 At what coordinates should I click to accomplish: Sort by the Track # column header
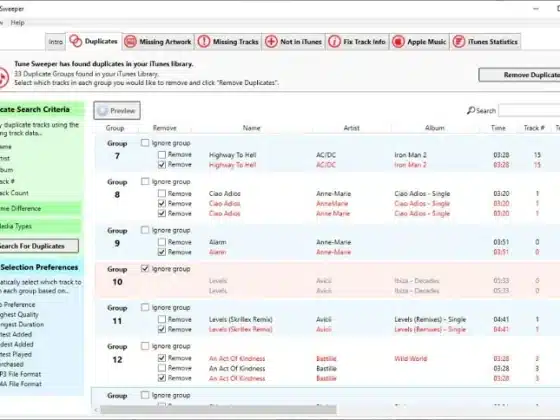[x=534, y=128]
